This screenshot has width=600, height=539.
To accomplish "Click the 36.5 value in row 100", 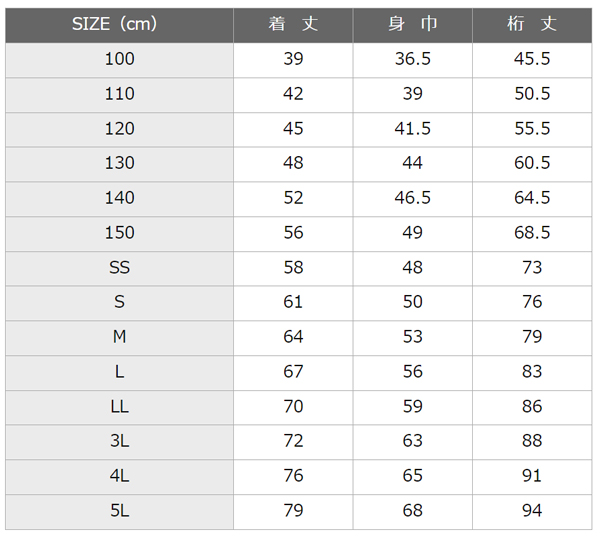I will point(412,59).
